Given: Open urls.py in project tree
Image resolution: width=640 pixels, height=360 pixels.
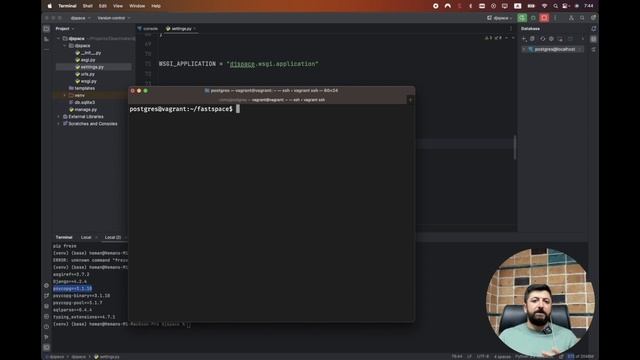Looking at the screenshot, I should point(85,74).
